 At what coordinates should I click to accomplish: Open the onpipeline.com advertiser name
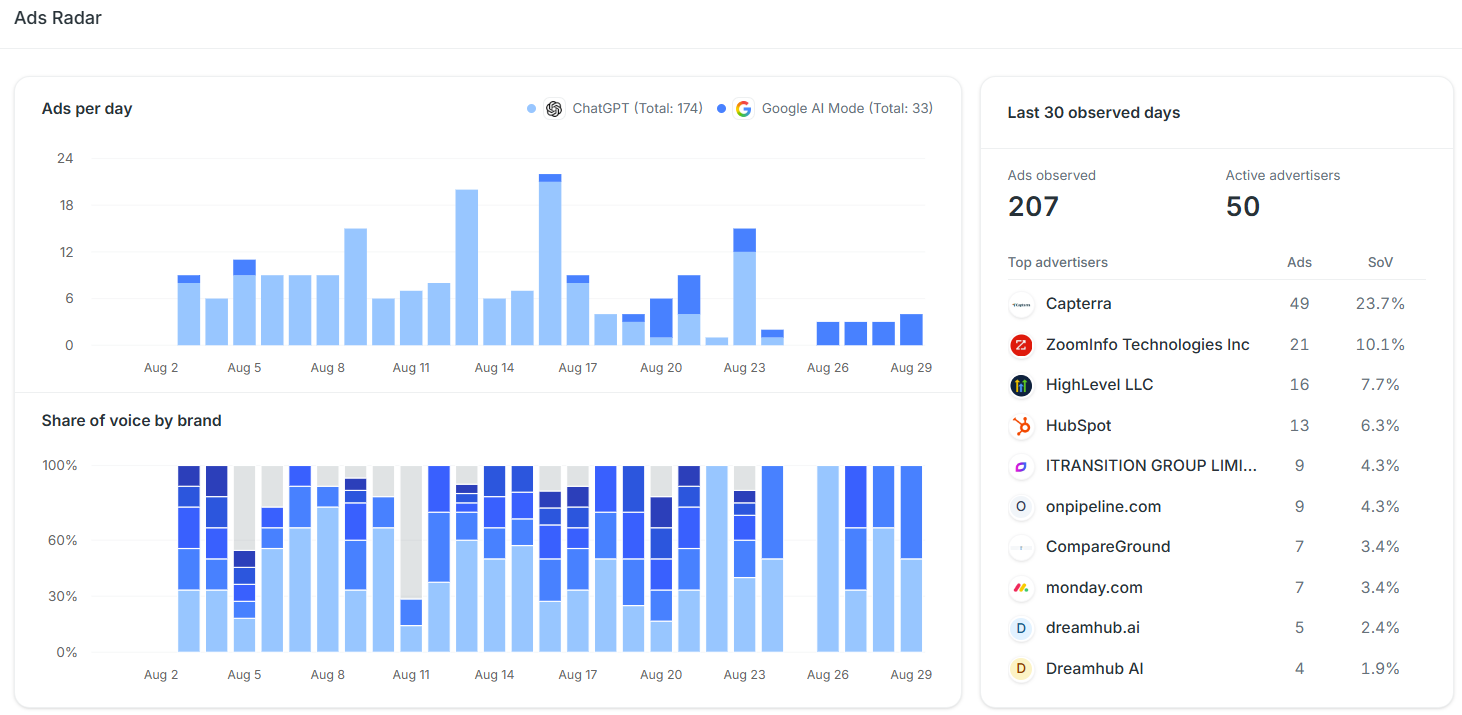(1104, 507)
